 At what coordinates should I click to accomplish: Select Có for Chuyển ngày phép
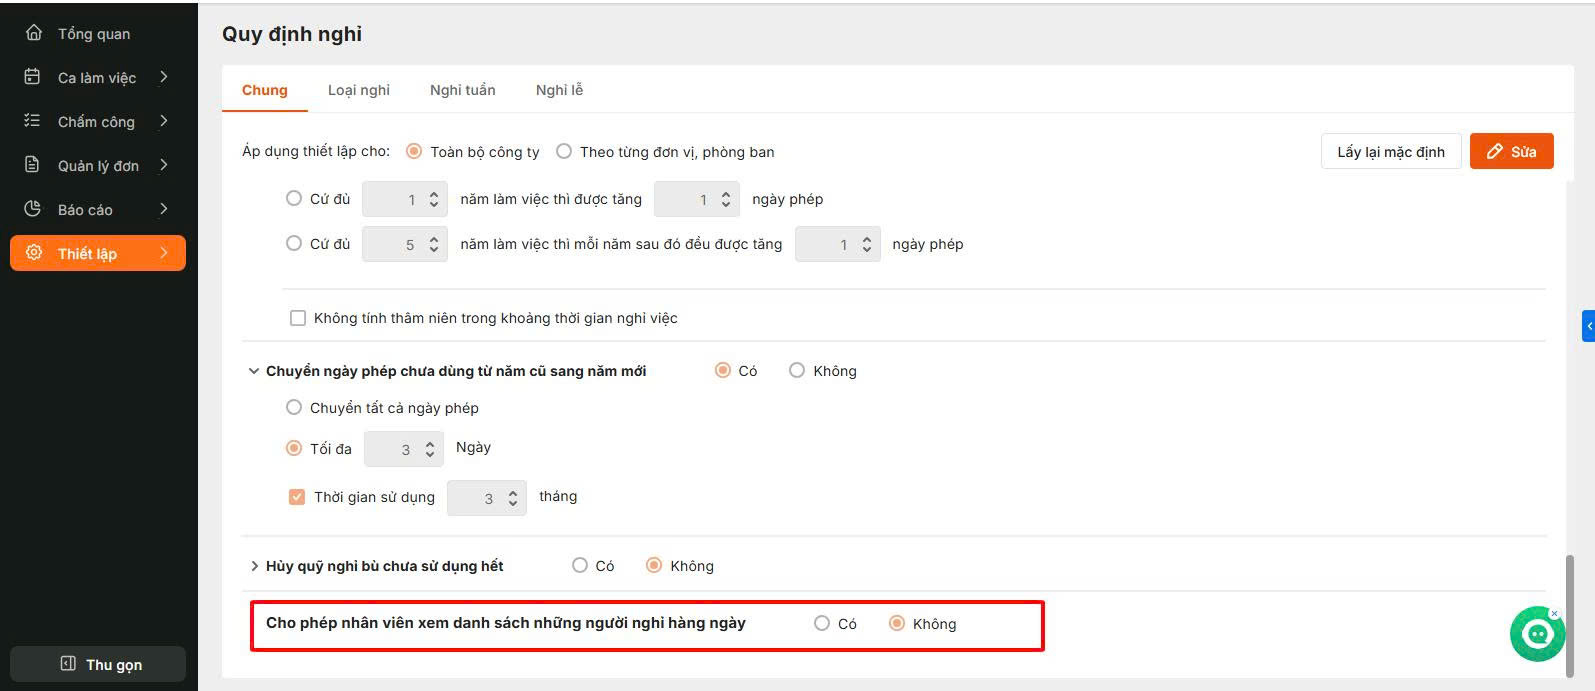point(723,370)
